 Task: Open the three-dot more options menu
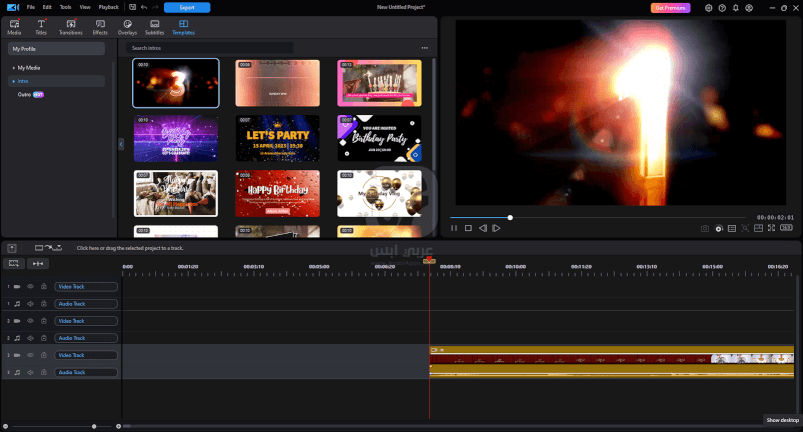click(x=424, y=48)
